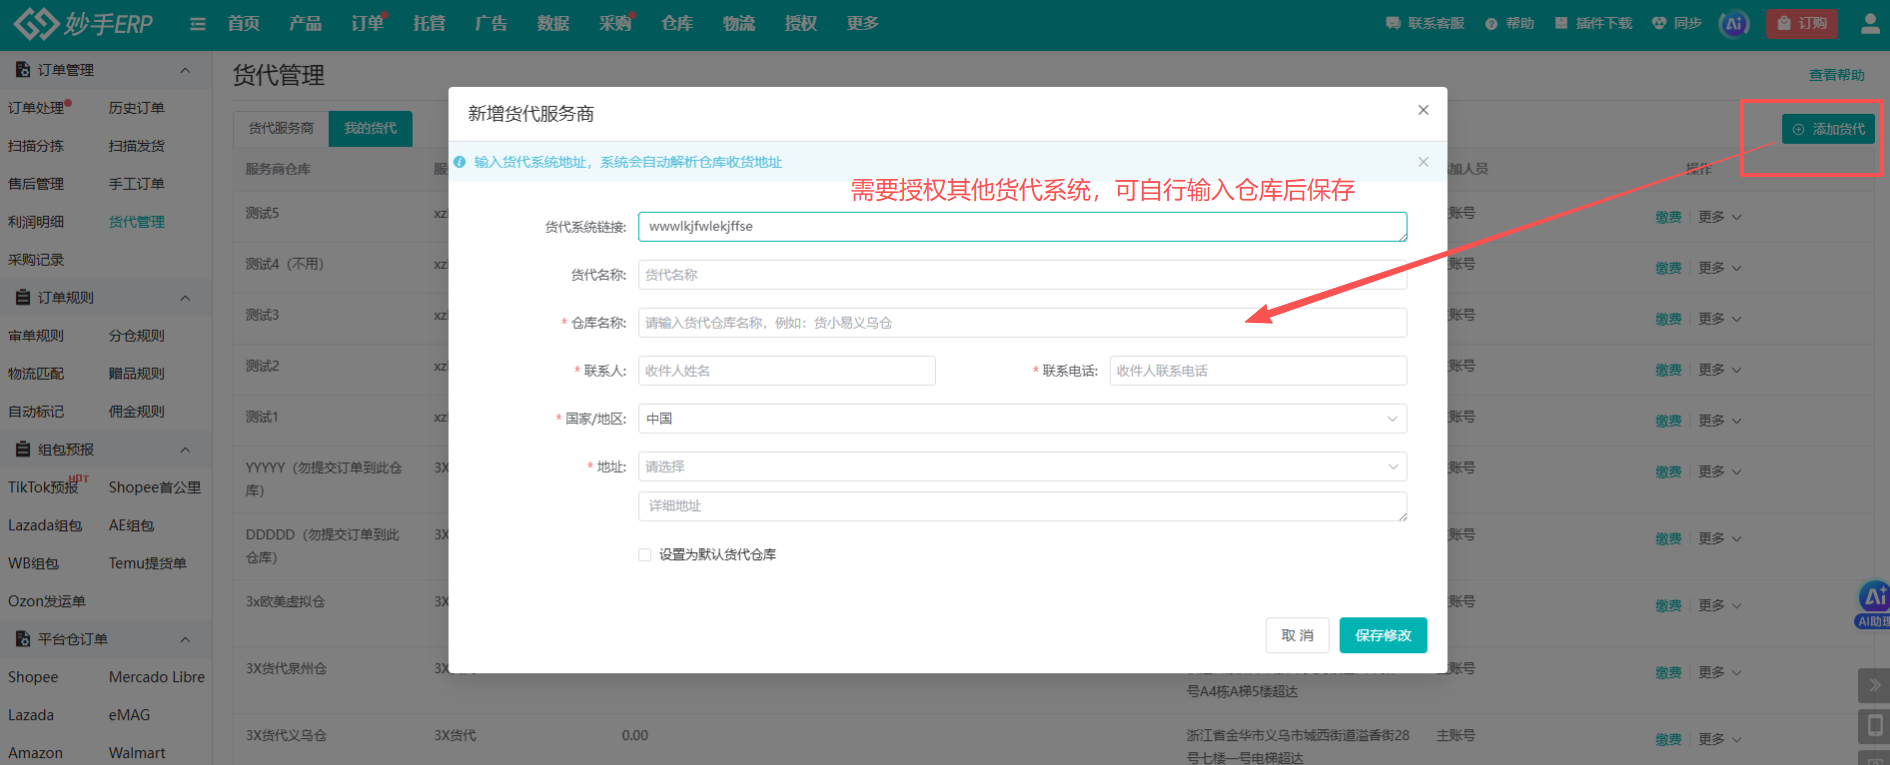This screenshot has height=765, width=1890.
Task: Open 采购记录 in sidebar
Action: pyautogui.click(x=36, y=260)
